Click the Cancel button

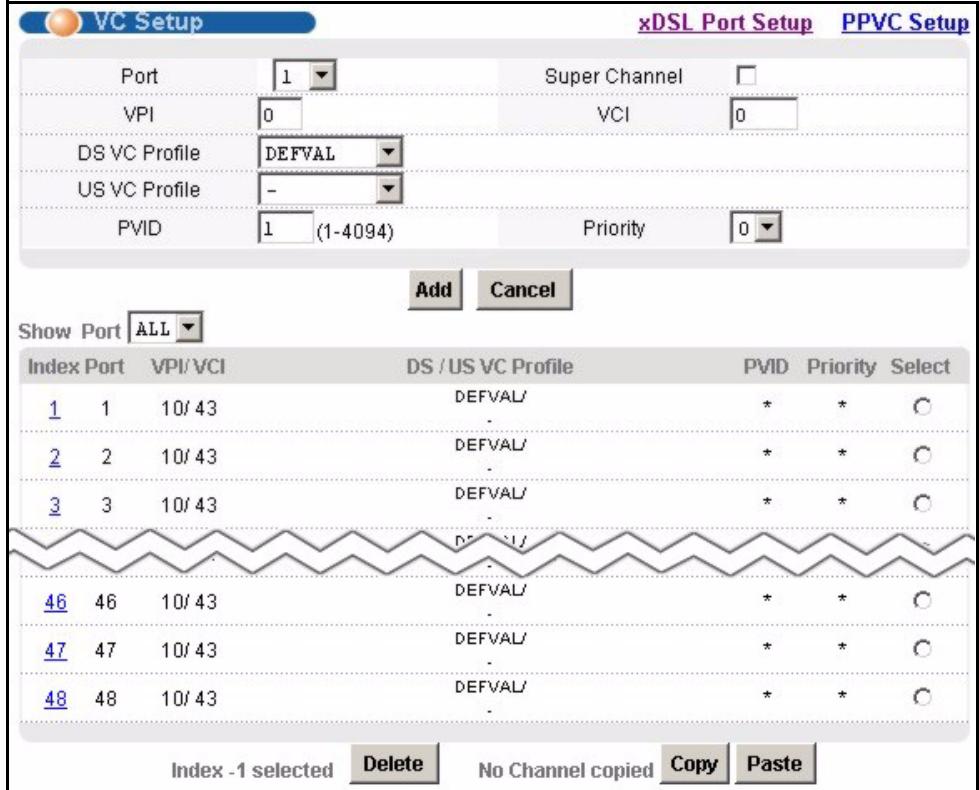[523, 290]
